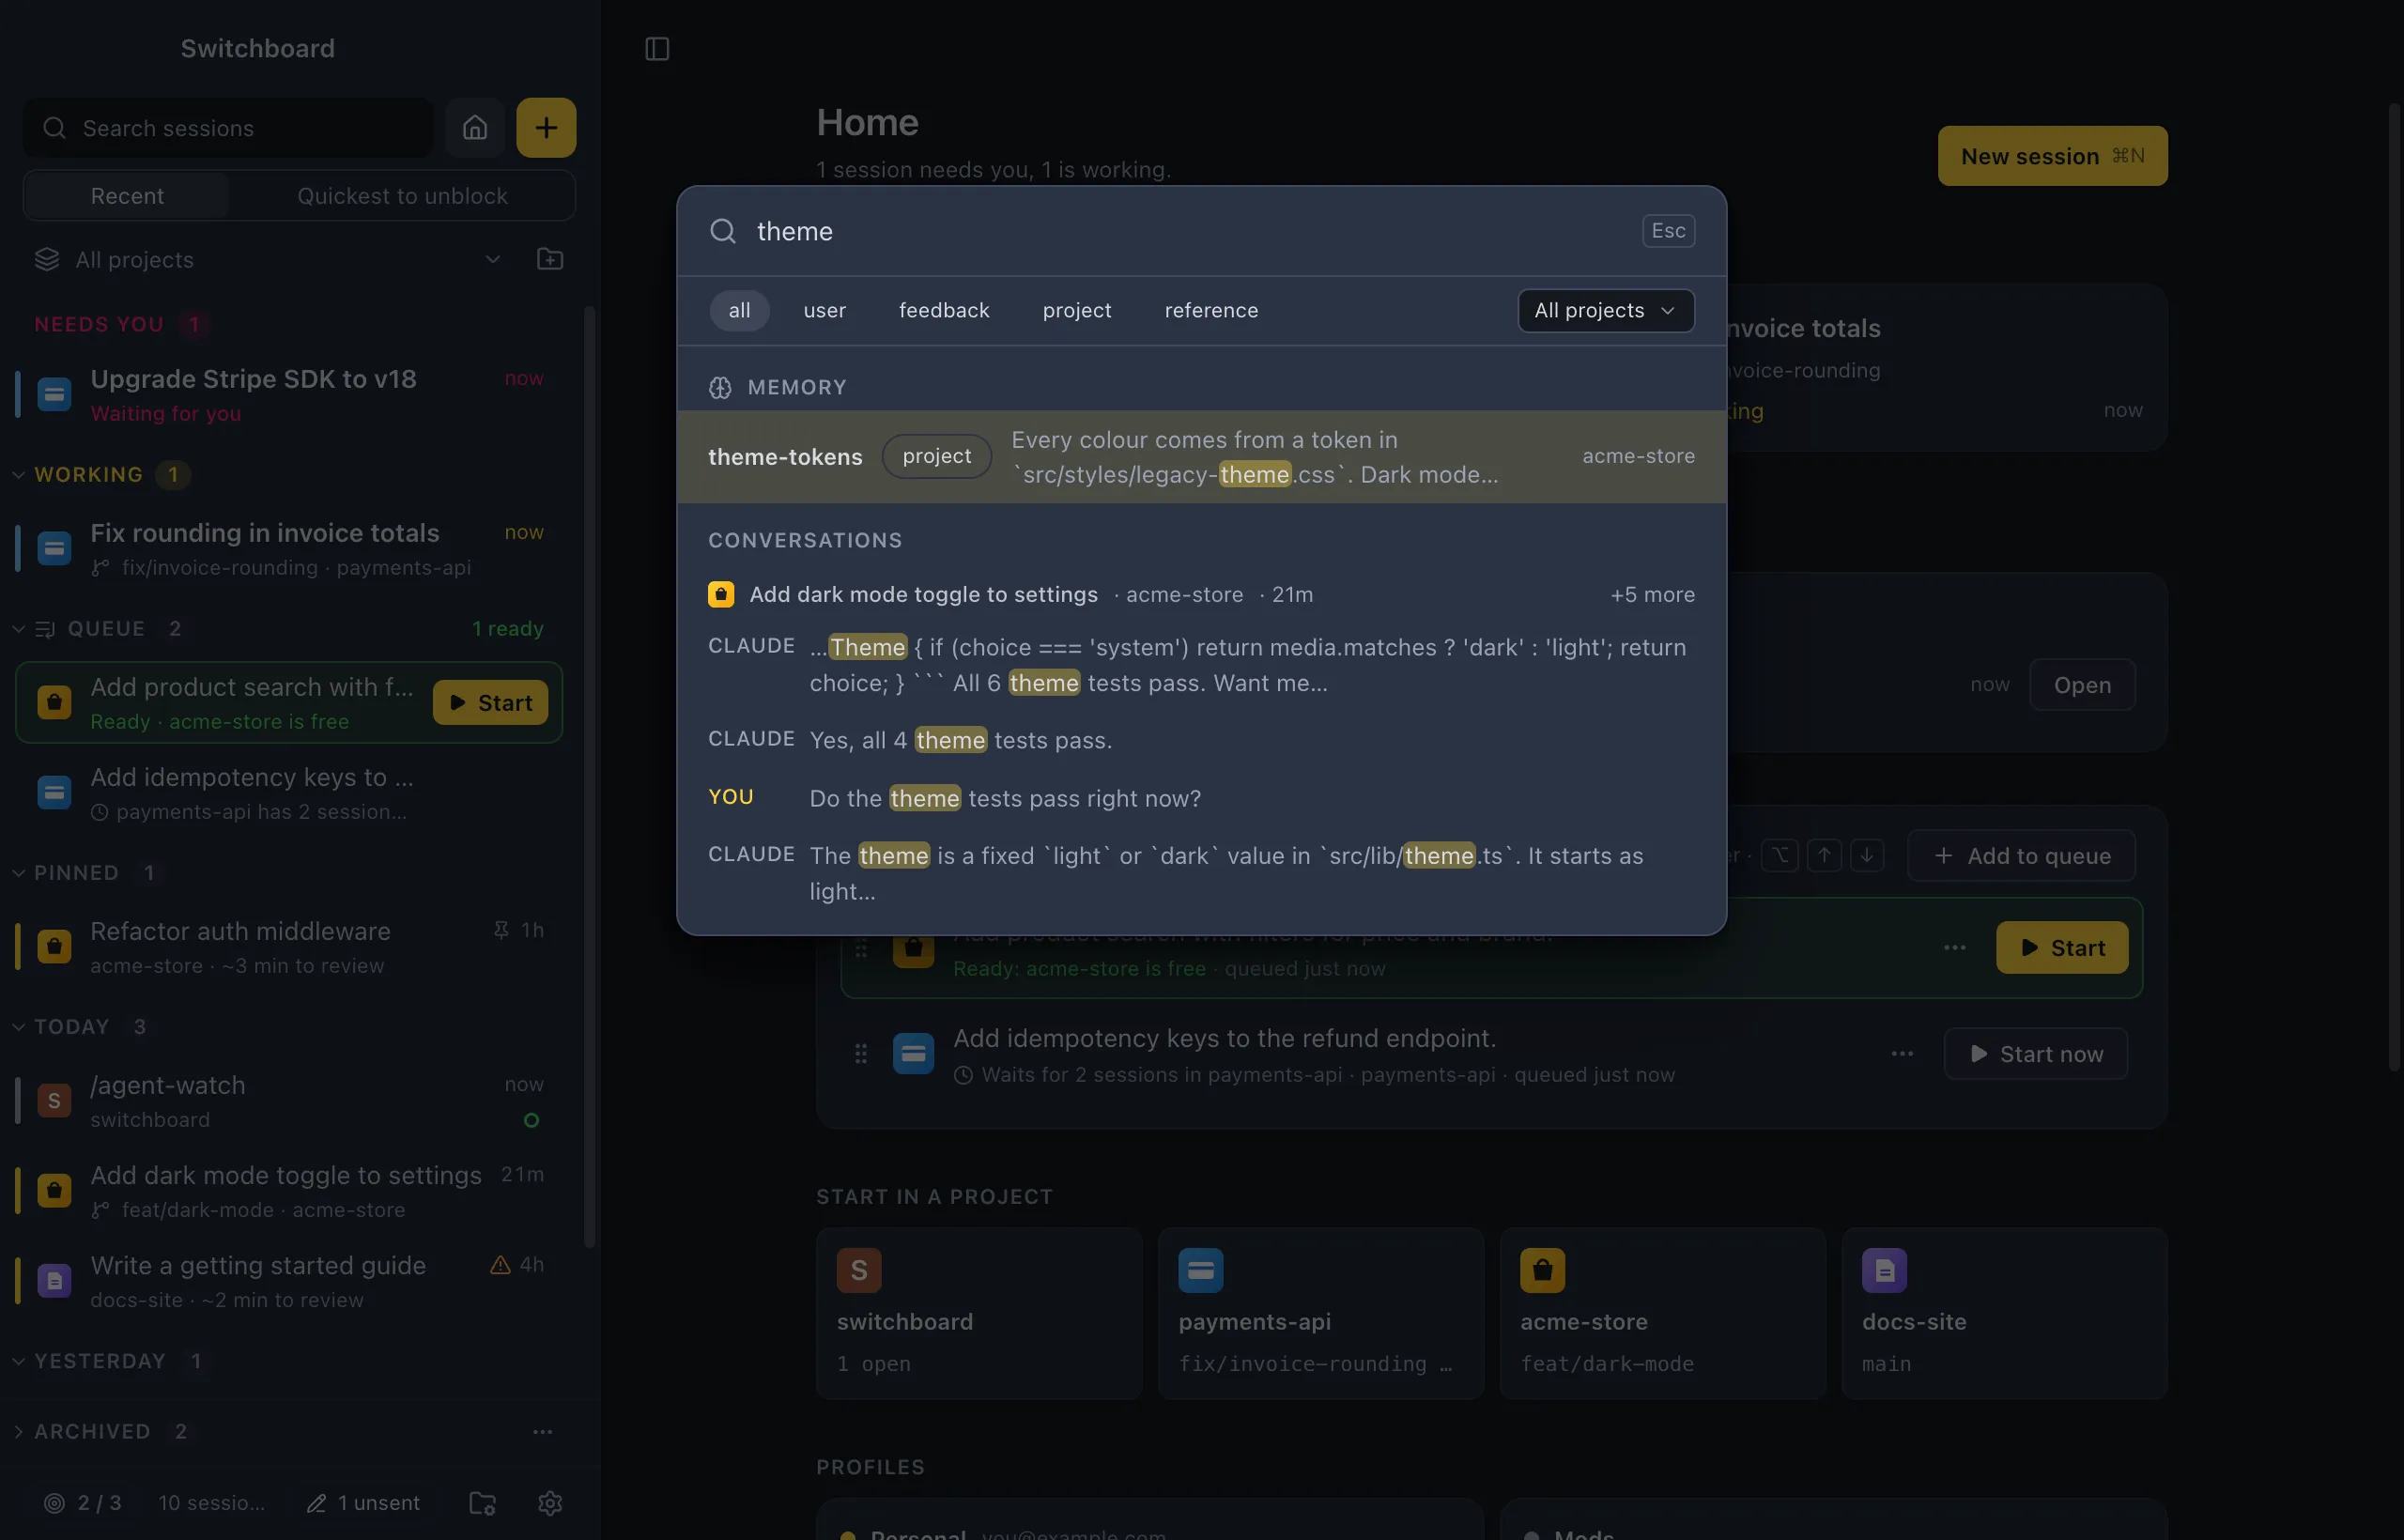Select the reference filter tab
The width and height of the screenshot is (2404, 1540).
[x=1211, y=310]
